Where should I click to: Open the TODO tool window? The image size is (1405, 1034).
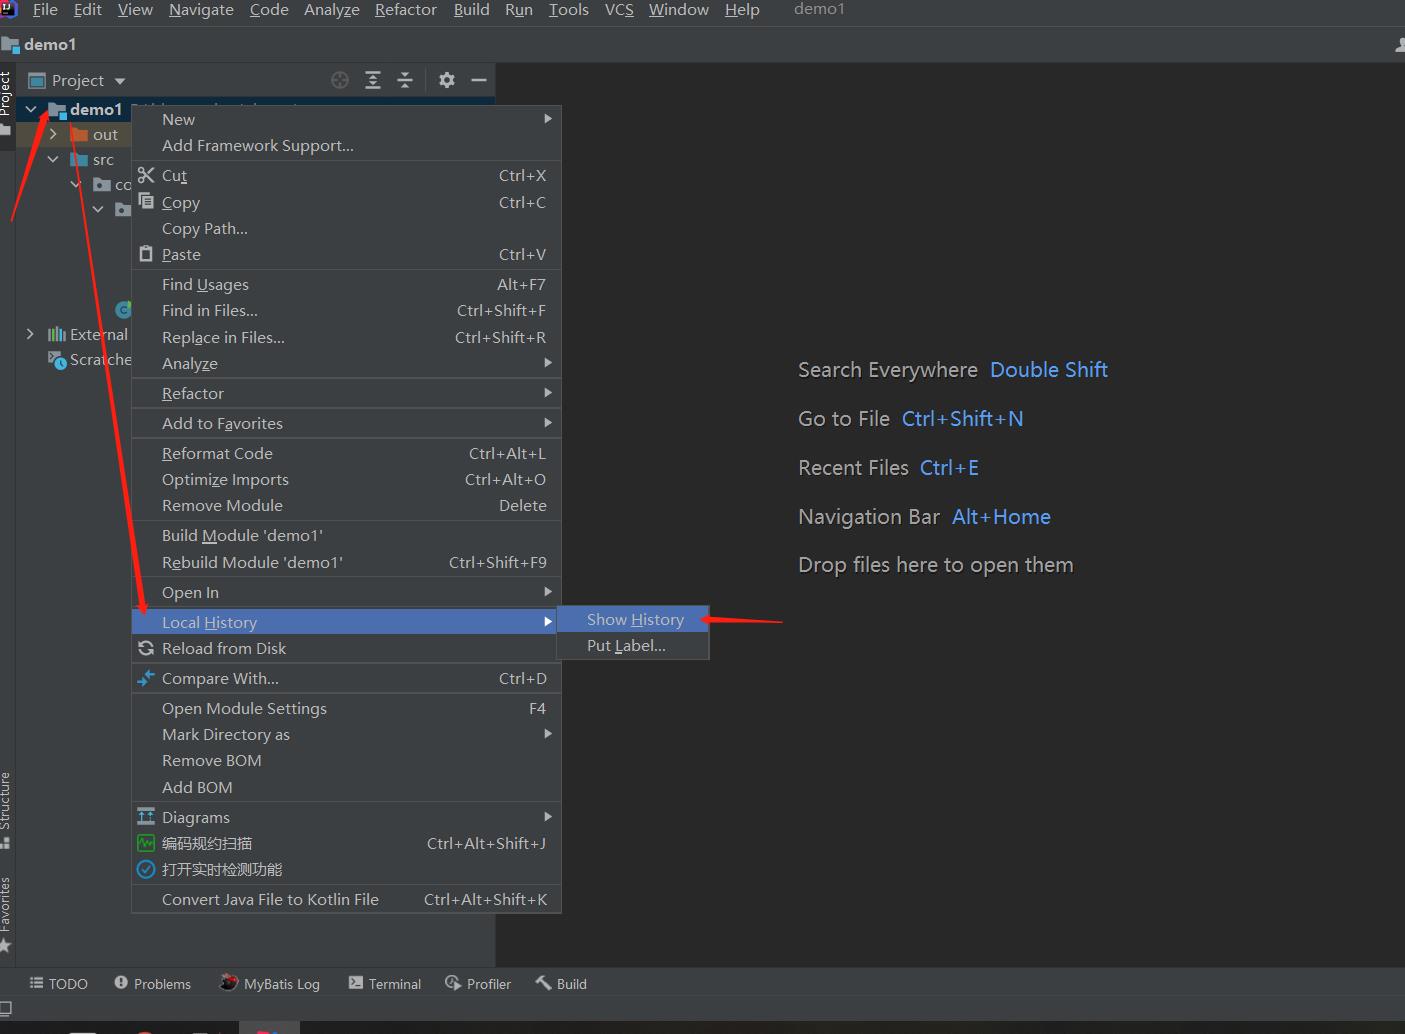click(59, 983)
